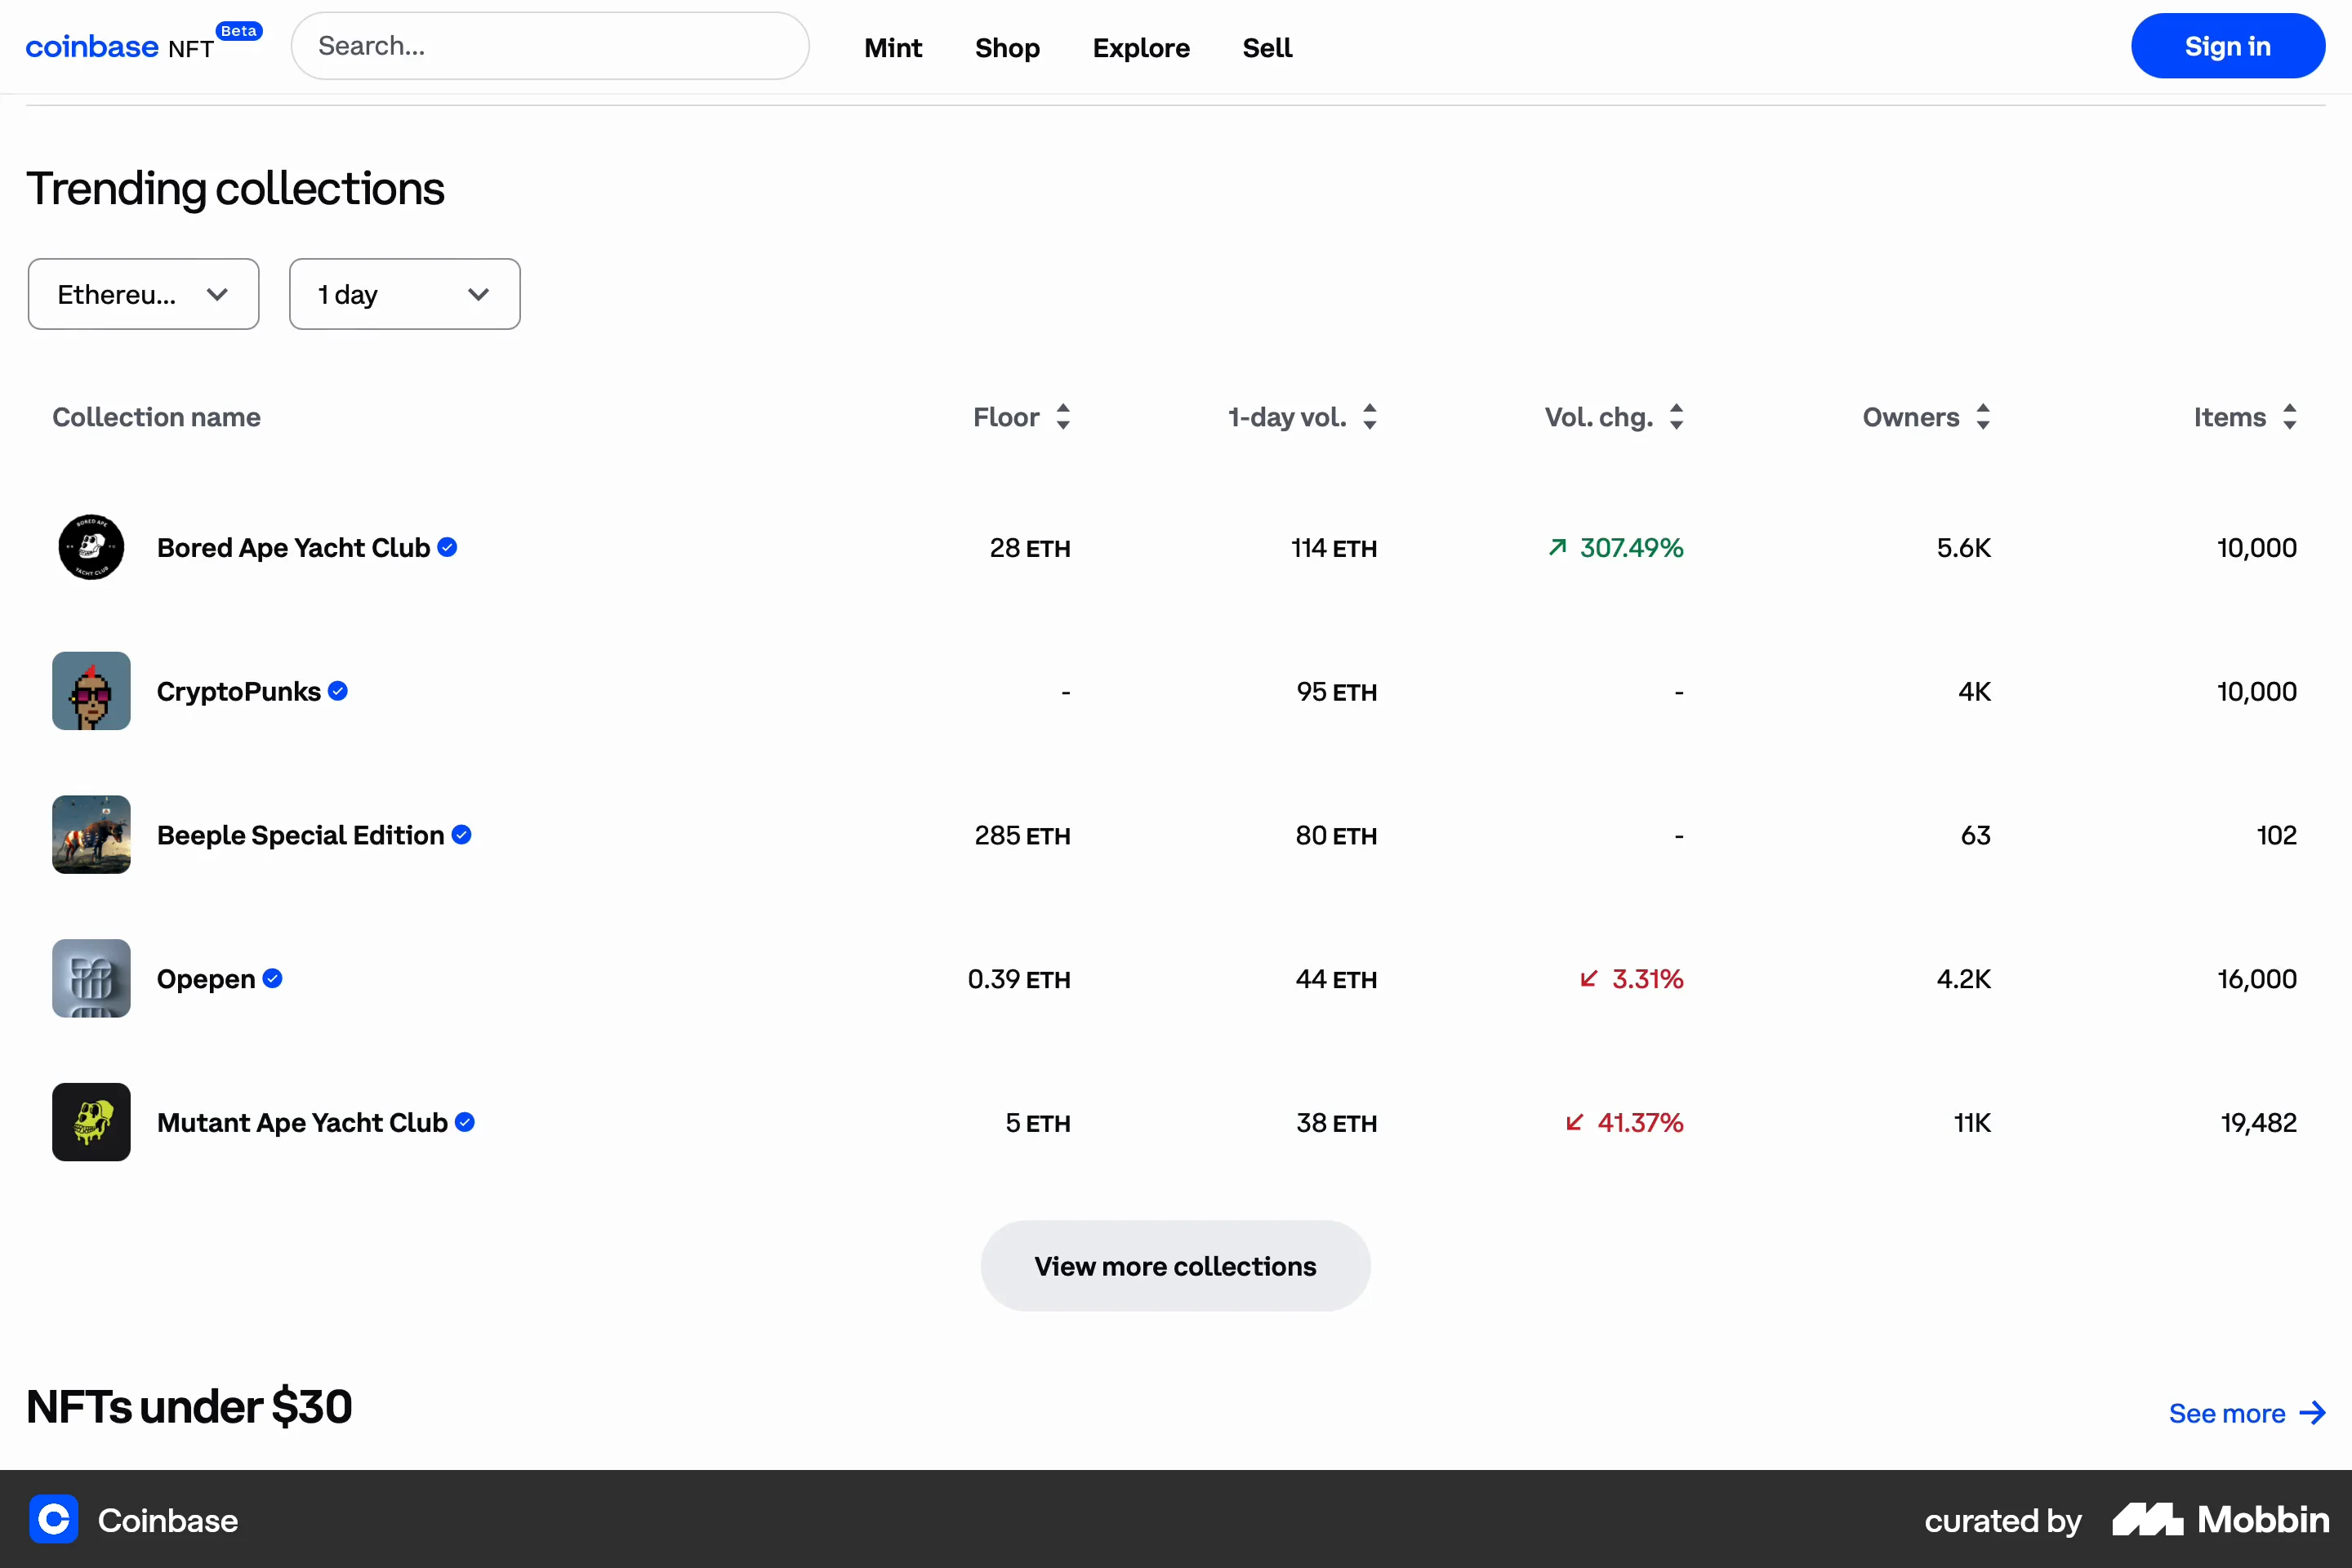Viewport: 2352px width, 1568px height.
Task: Click the NFTs under $30 heading
Action: coord(189,1406)
